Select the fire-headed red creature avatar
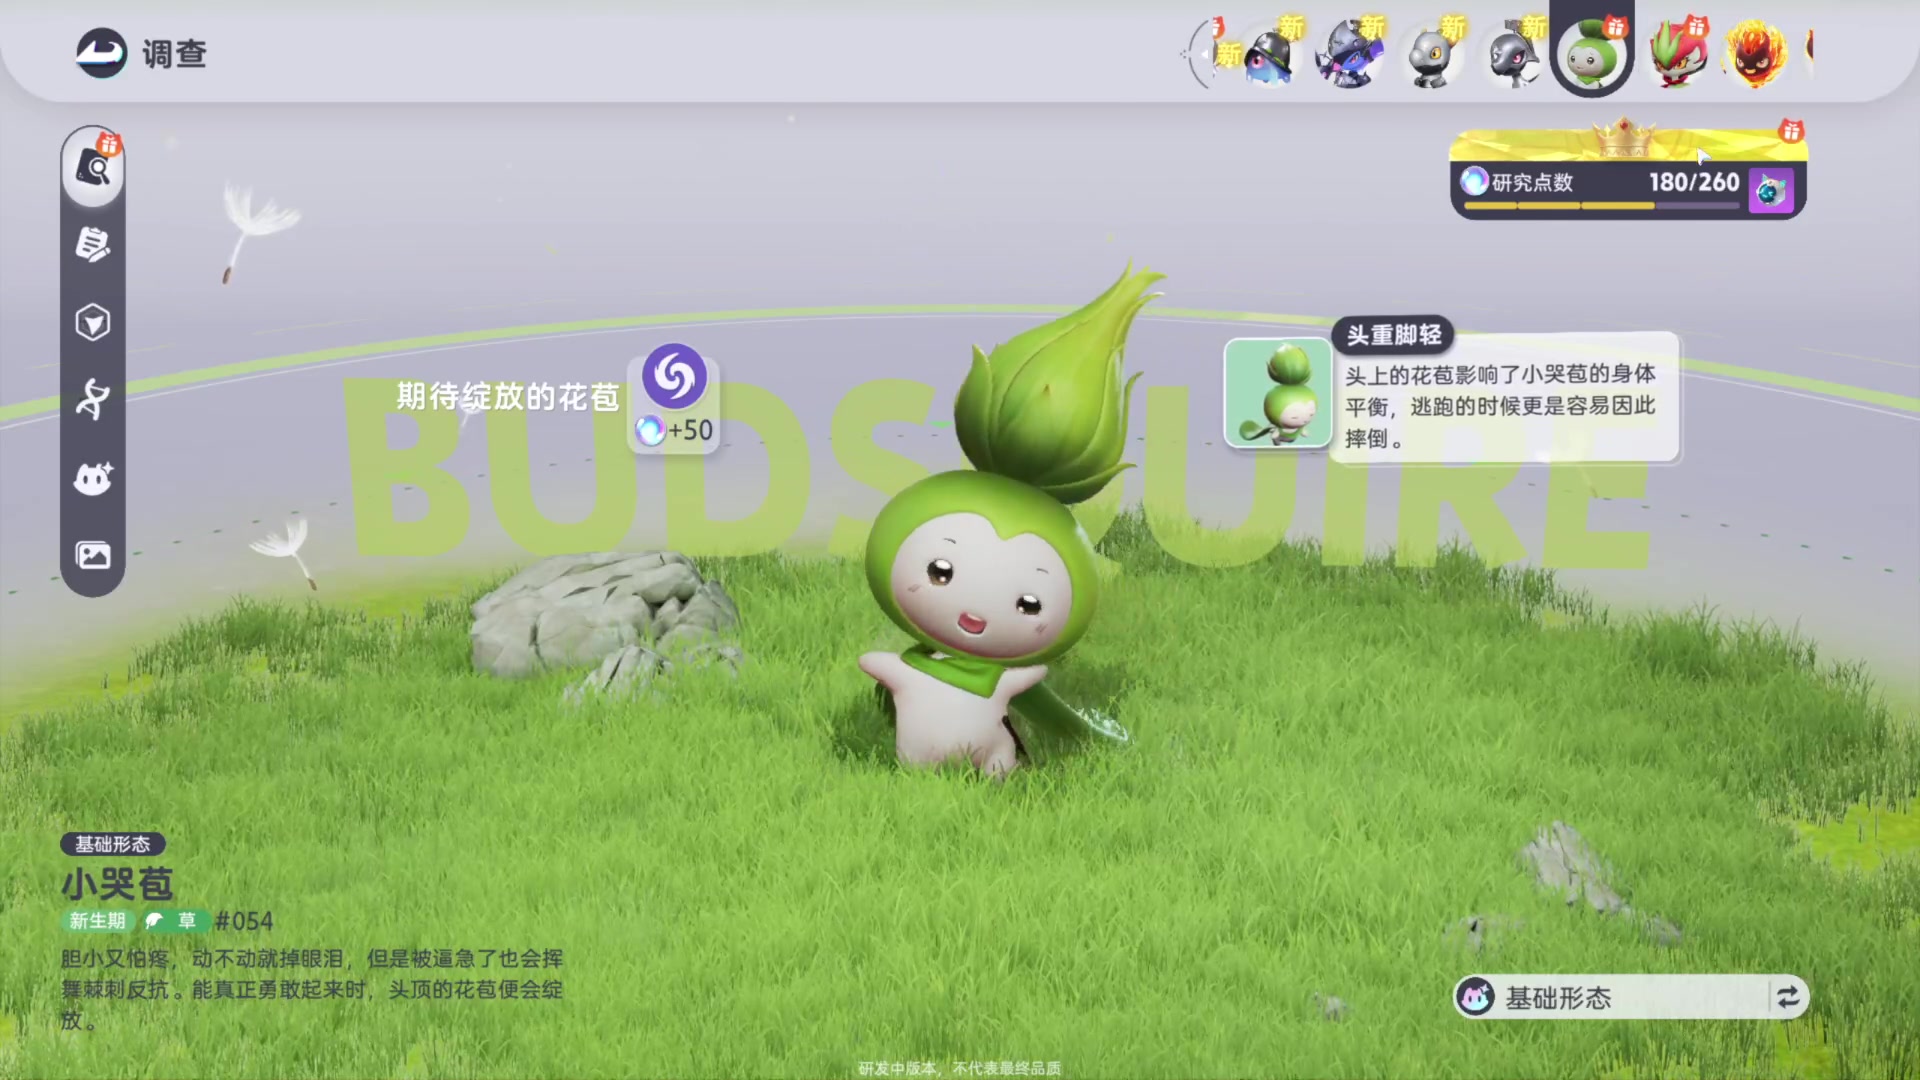Image resolution: width=1920 pixels, height=1080 pixels. click(1756, 55)
